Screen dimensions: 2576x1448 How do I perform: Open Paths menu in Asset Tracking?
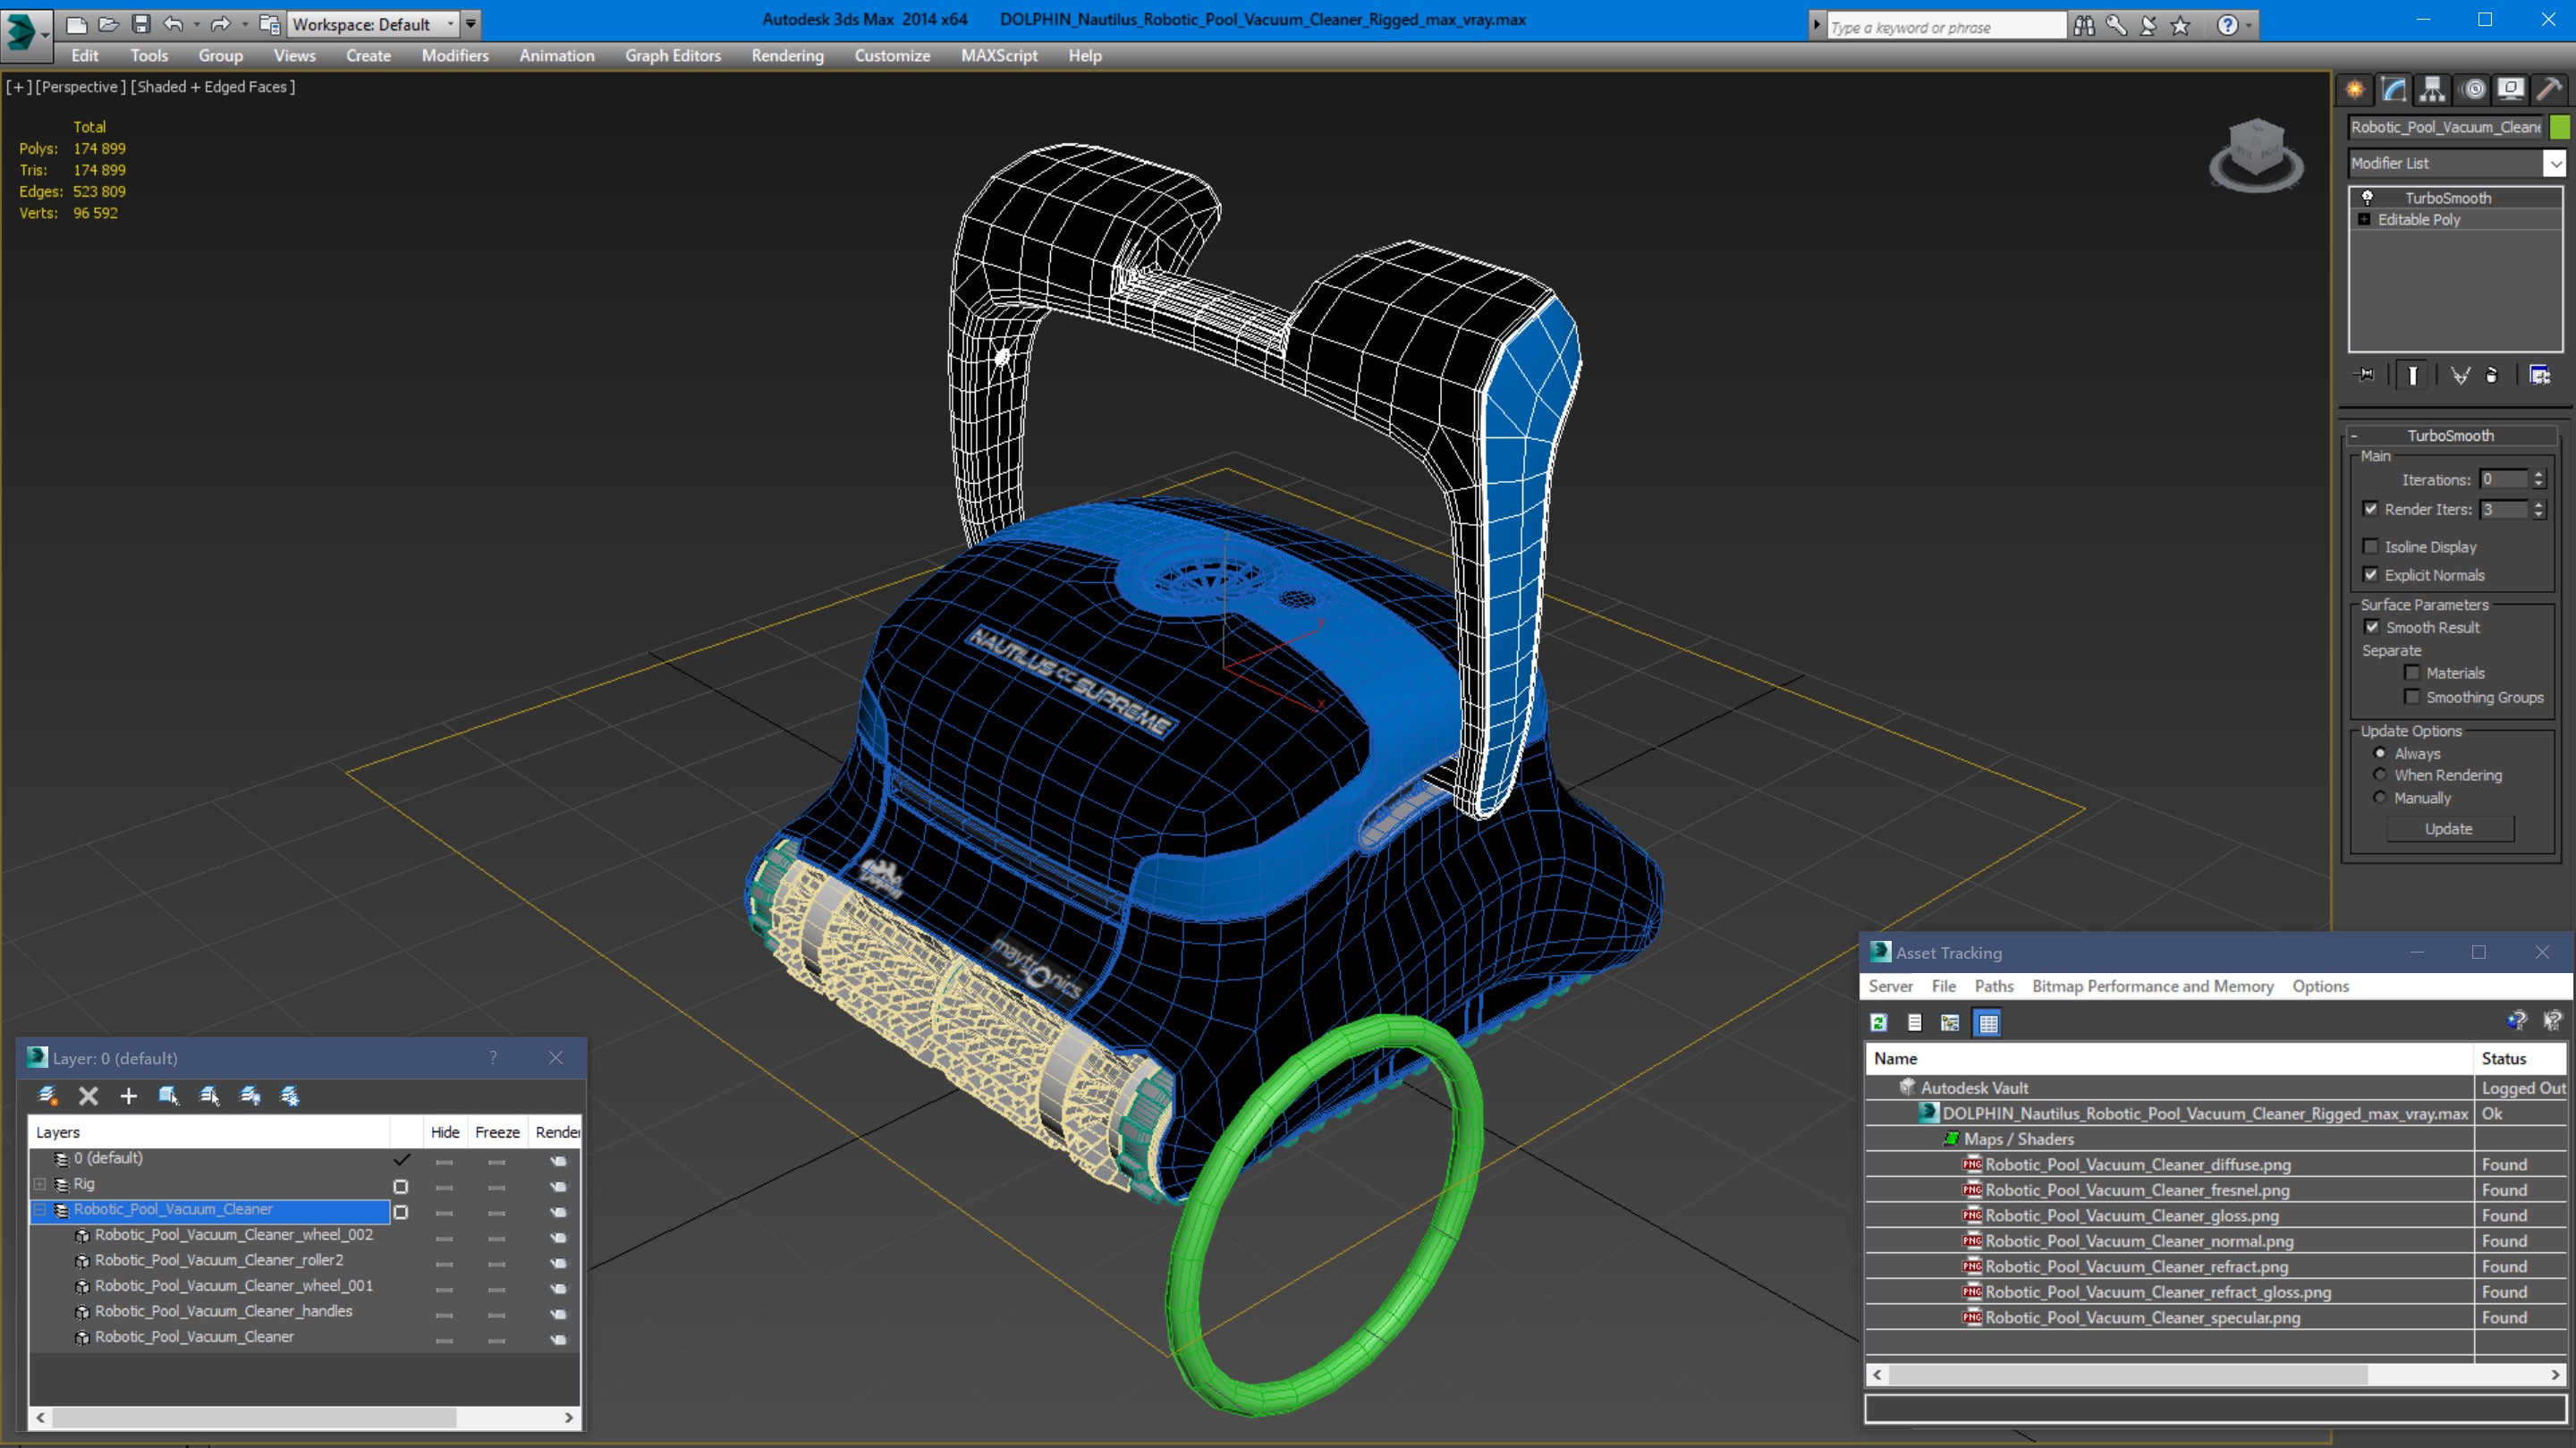tap(1994, 986)
